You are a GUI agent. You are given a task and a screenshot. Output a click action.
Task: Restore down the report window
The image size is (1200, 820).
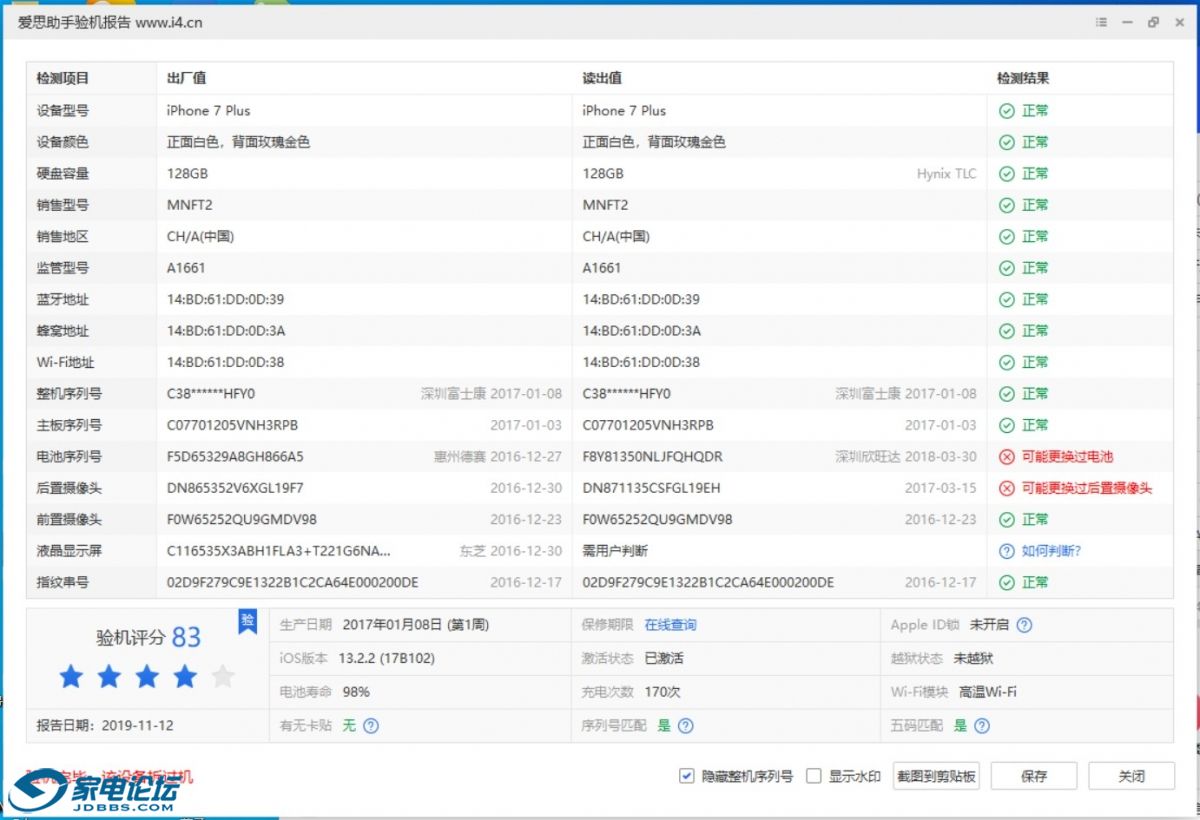(1153, 22)
